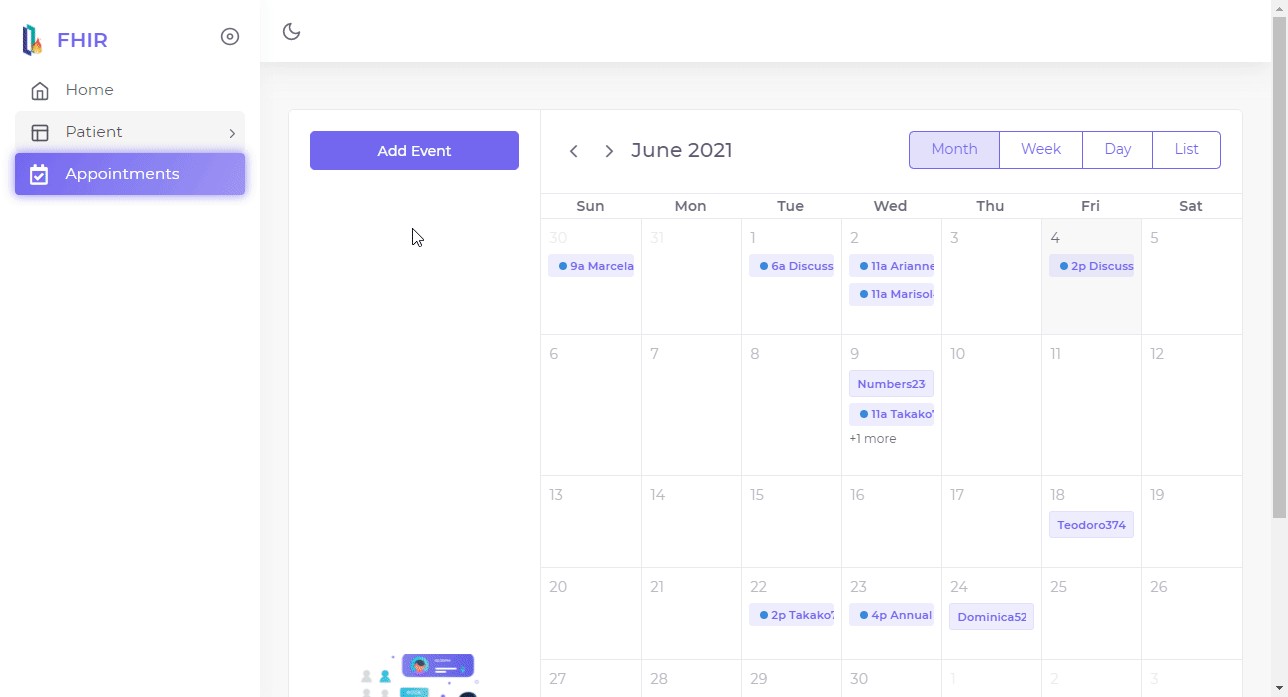The width and height of the screenshot is (1288, 697).
Task: Select the Month view tab
Action: [x=954, y=150]
